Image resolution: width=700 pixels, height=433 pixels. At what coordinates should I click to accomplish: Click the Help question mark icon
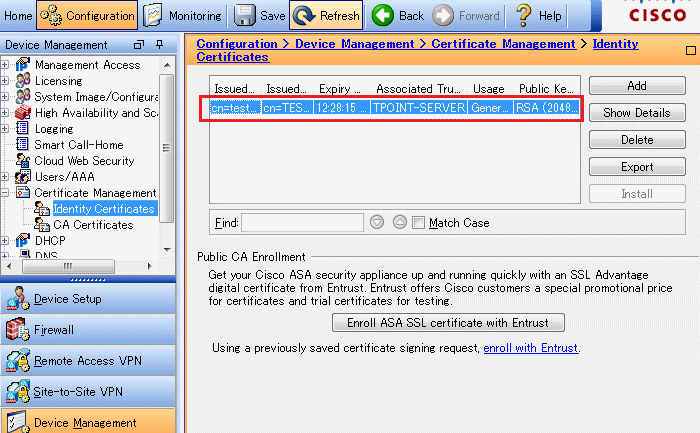coord(524,16)
